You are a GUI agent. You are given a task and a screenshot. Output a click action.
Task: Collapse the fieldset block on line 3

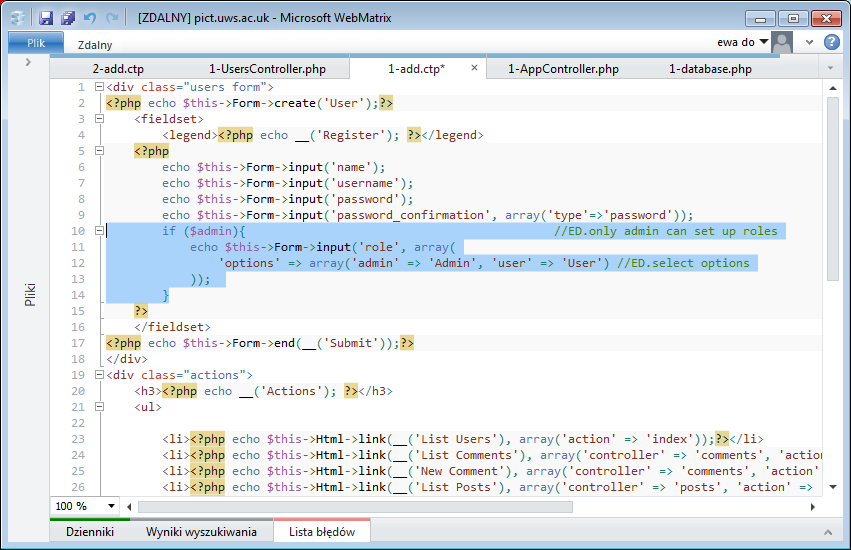tap(99, 119)
